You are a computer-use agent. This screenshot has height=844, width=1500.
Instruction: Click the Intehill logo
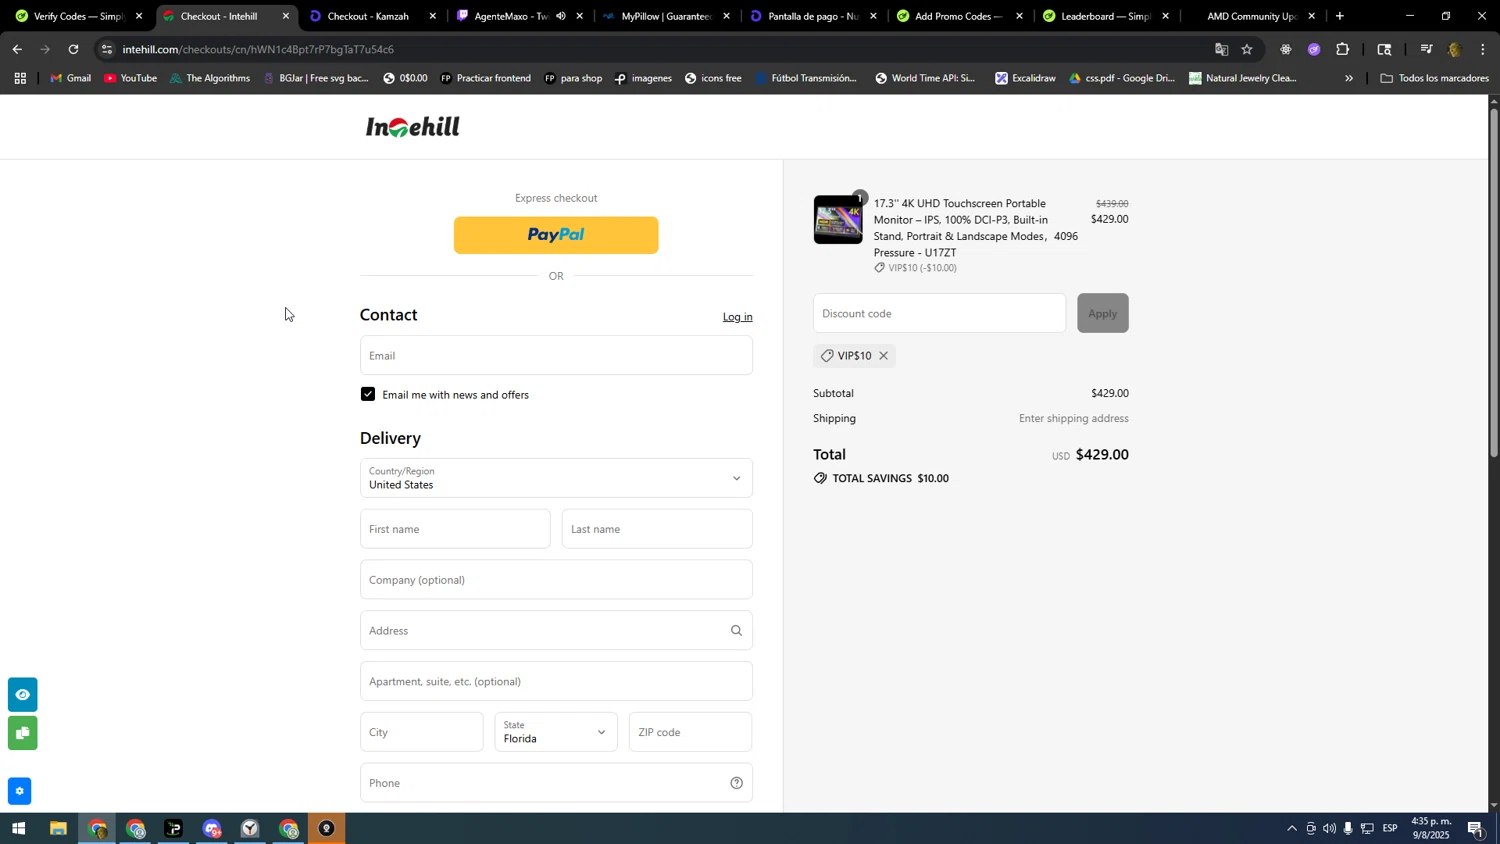pos(412,127)
